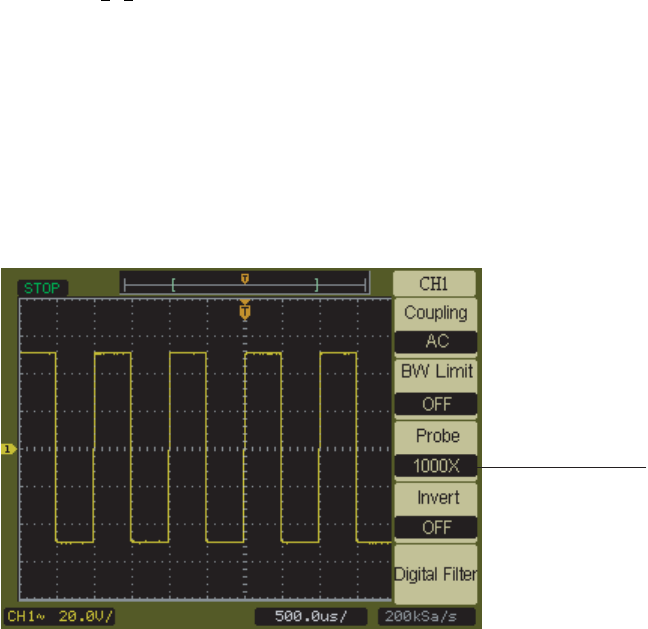Click the T marker inside the memory bar
The image size is (648, 629).
[245, 277]
